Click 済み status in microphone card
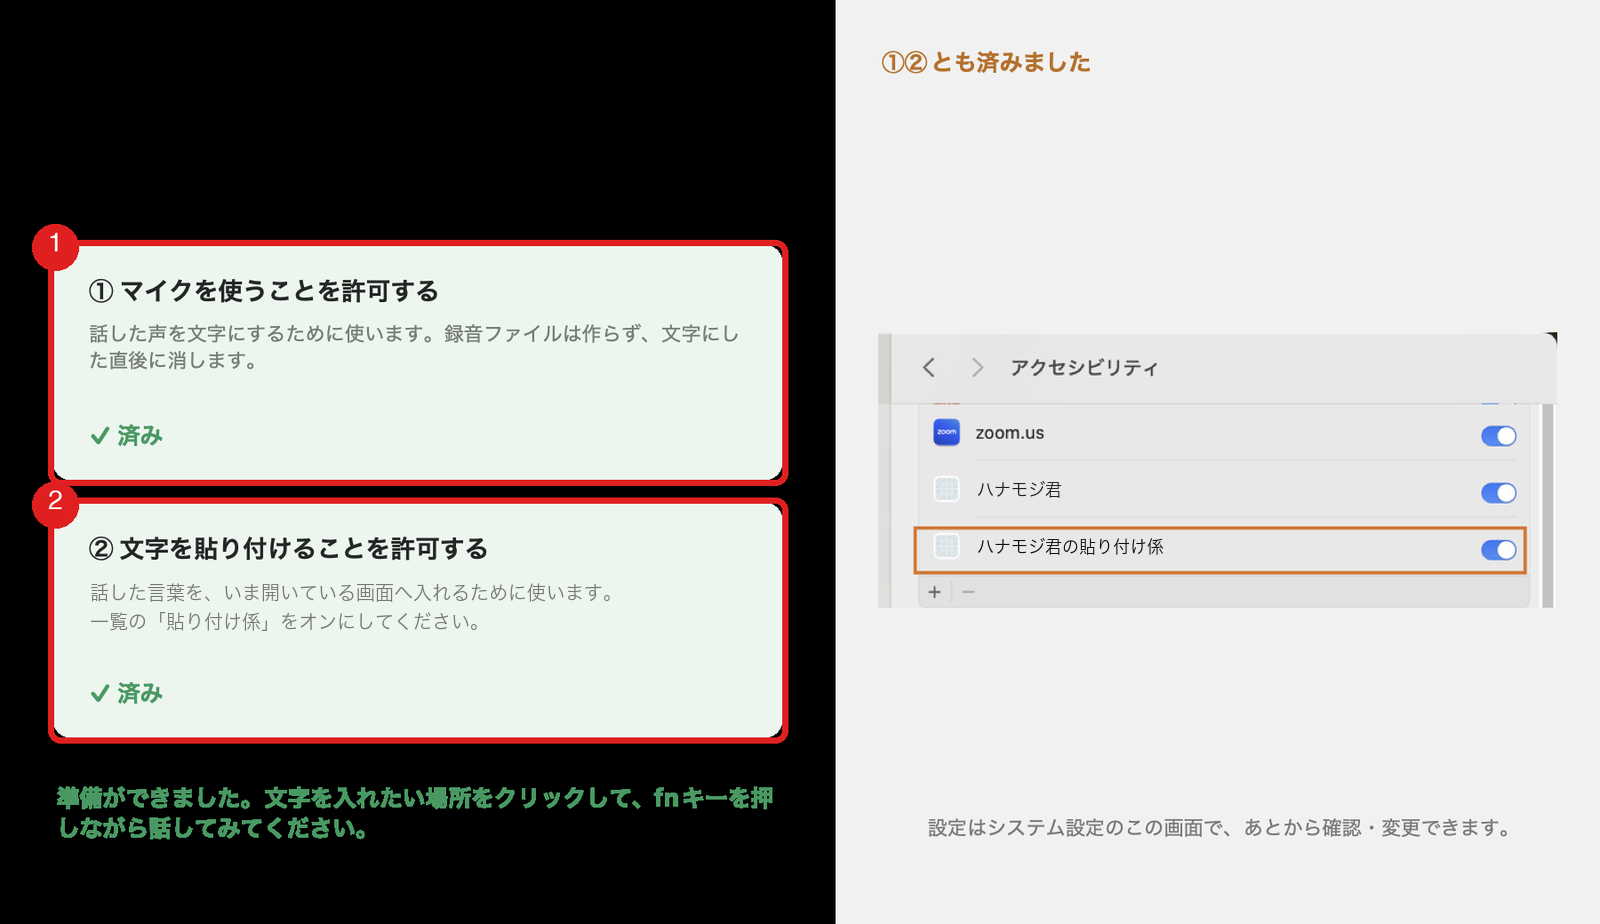The height and width of the screenshot is (924, 1600). (127, 436)
